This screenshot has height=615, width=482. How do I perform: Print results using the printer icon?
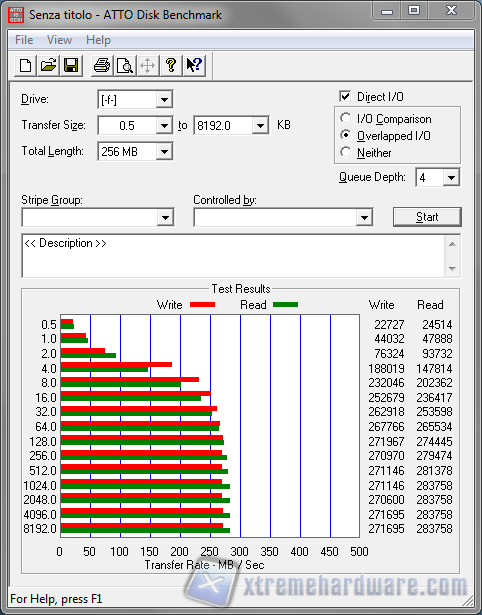102,65
